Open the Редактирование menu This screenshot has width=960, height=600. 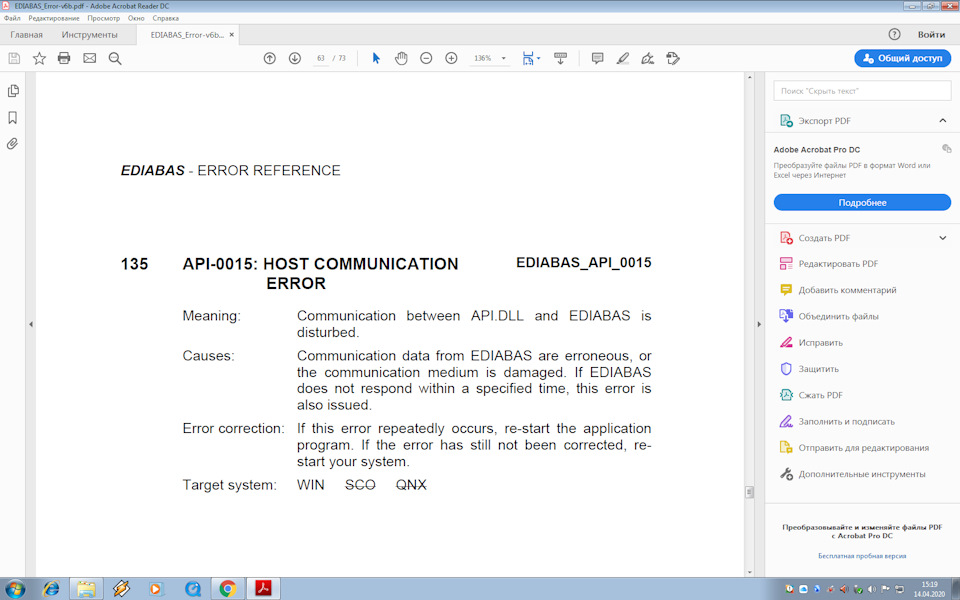click(x=54, y=18)
